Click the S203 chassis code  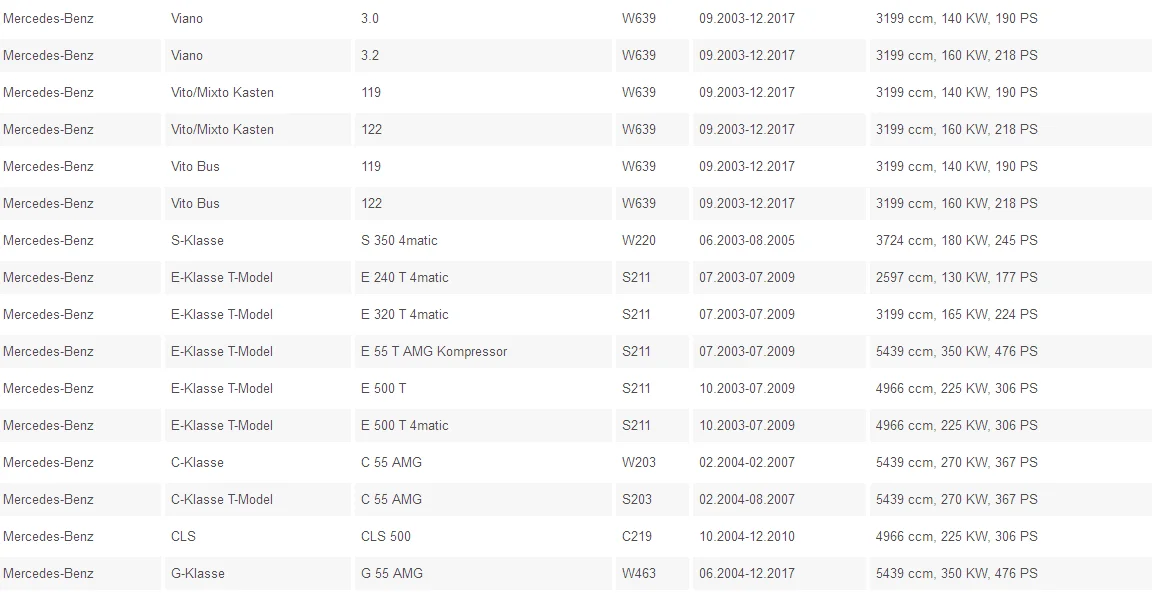pyautogui.click(x=636, y=500)
